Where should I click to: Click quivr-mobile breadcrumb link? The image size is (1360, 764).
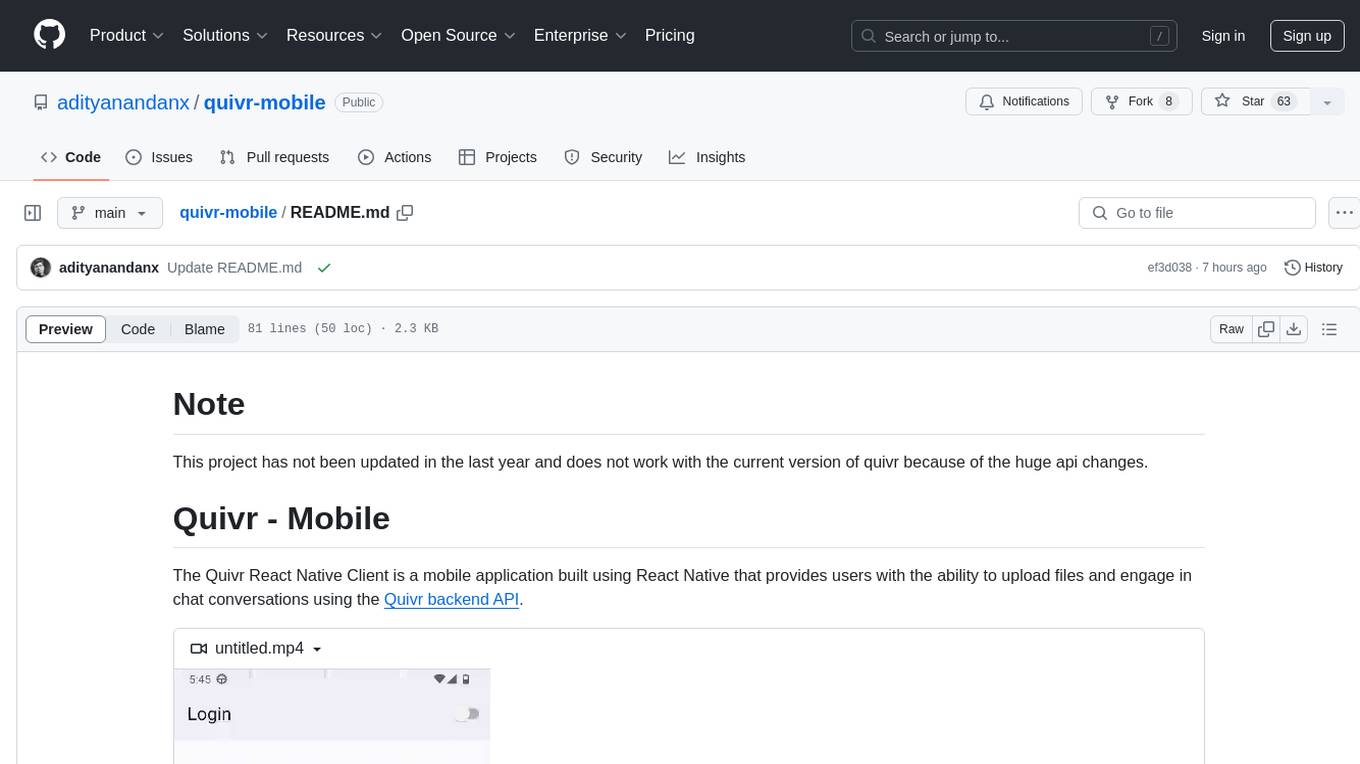pos(228,212)
